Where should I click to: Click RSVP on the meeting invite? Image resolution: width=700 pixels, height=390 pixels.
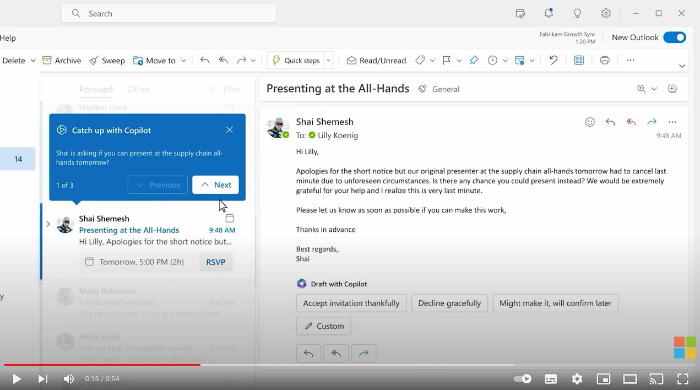[x=216, y=262]
